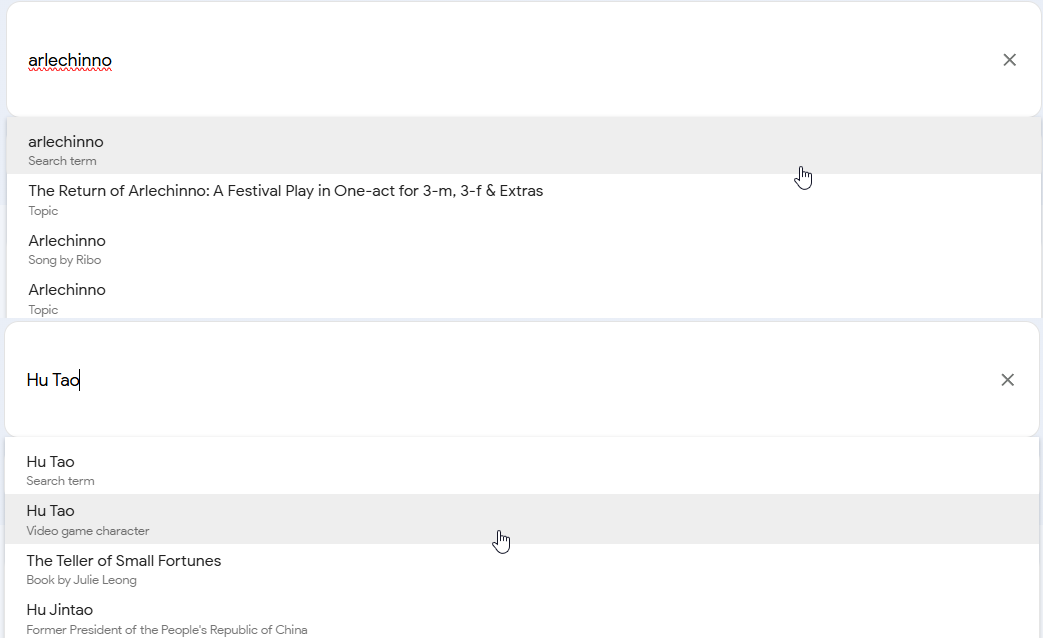Click the 'Book by Julie Leong' subtitle
Image resolution: width=1043 pixels, height=638 pixels.
82,580
